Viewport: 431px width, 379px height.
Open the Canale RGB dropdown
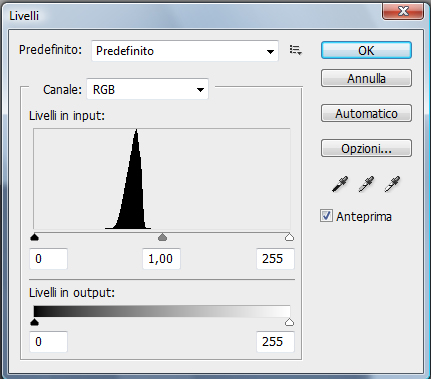pos(147,89)
